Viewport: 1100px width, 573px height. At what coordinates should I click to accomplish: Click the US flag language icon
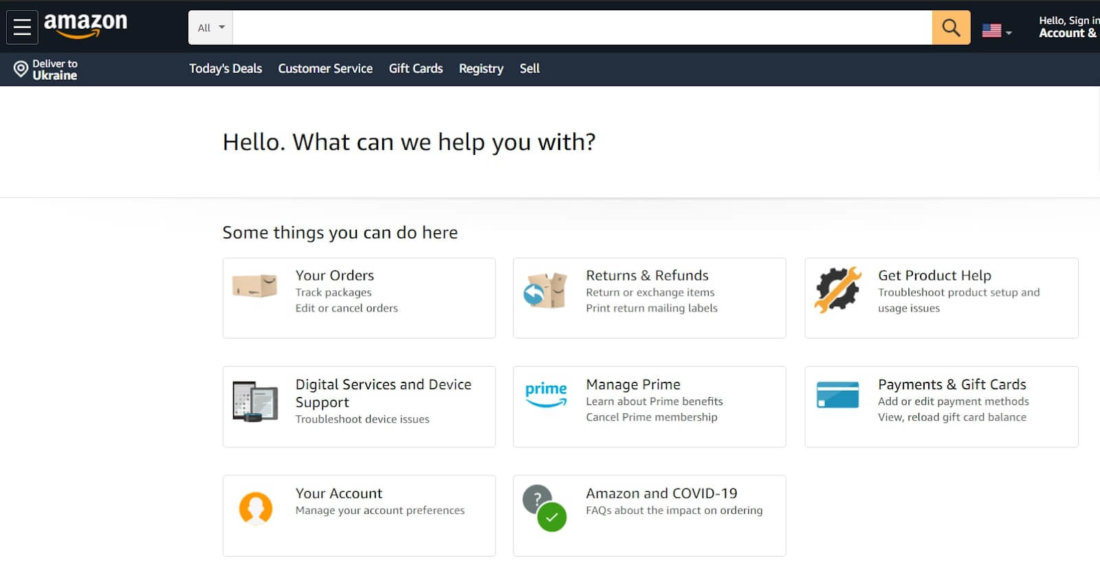[991, 31]
